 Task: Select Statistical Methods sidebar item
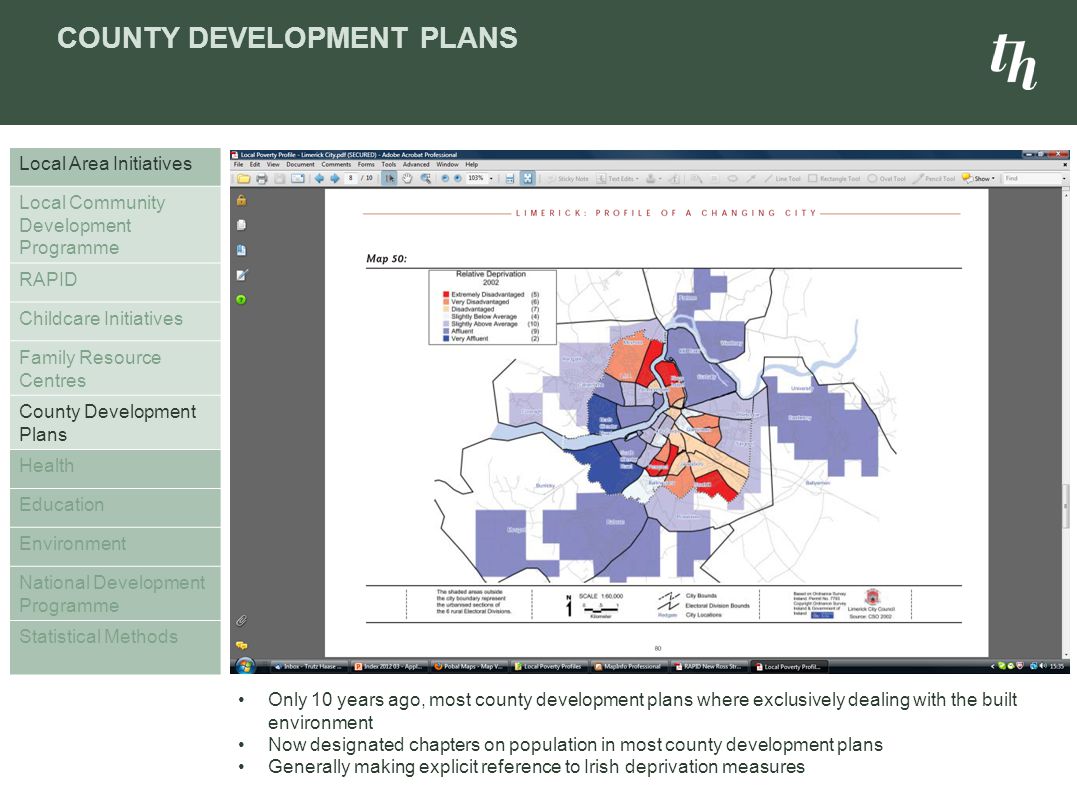[x=115, y=647]
